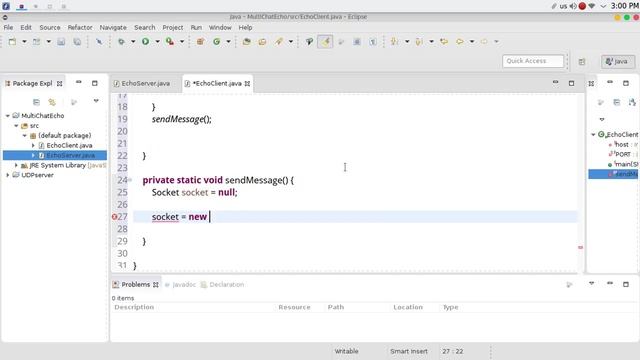Click the Save All toolbar icon
Image resolution: width=640 pixels, height=360 pixels.
pos(77,42)
